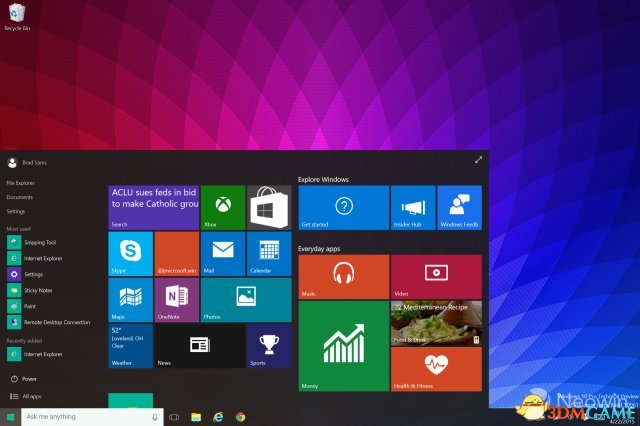Open the Power options
The width and height of the screenshot is (640, 426).
(x=24, y=379)
